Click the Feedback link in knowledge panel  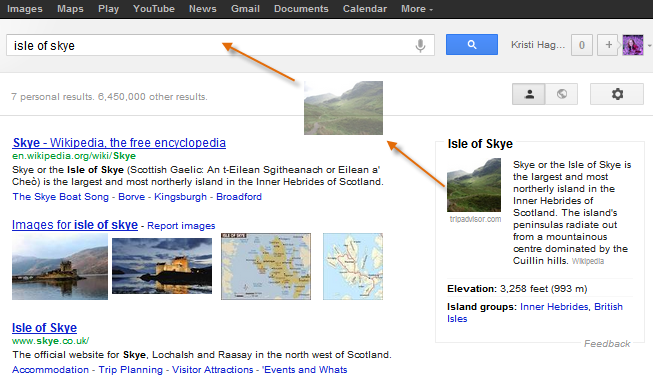pos(607,344)
